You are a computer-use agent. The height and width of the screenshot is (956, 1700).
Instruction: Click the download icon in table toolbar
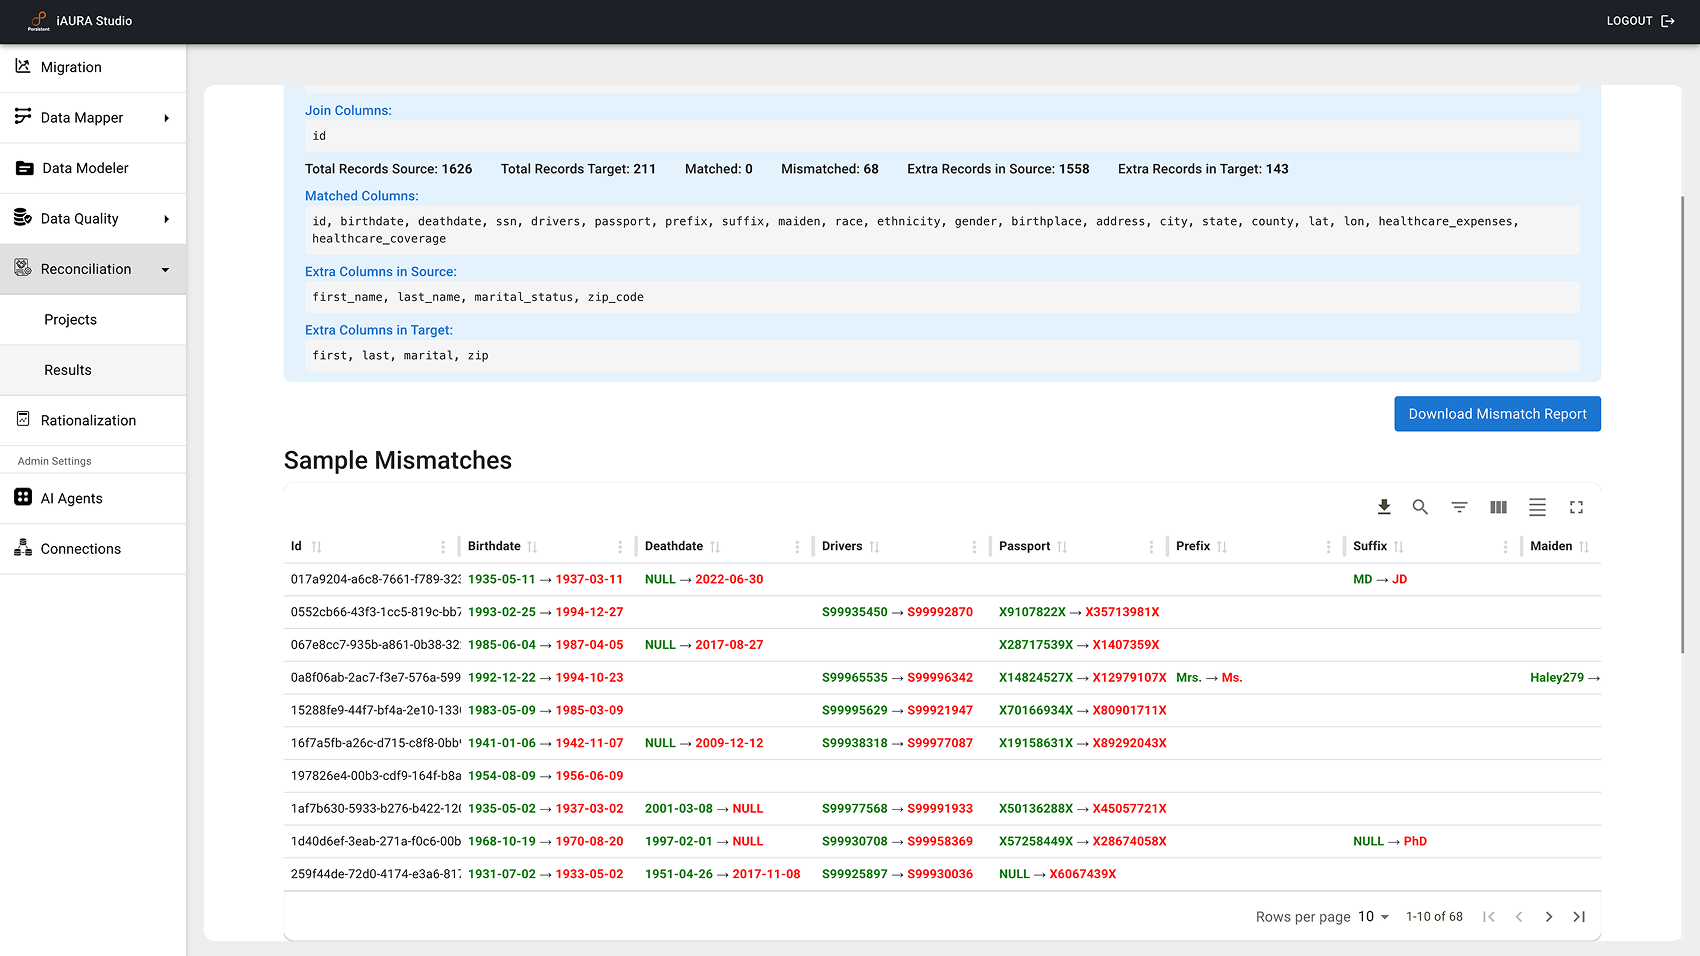1384,507
